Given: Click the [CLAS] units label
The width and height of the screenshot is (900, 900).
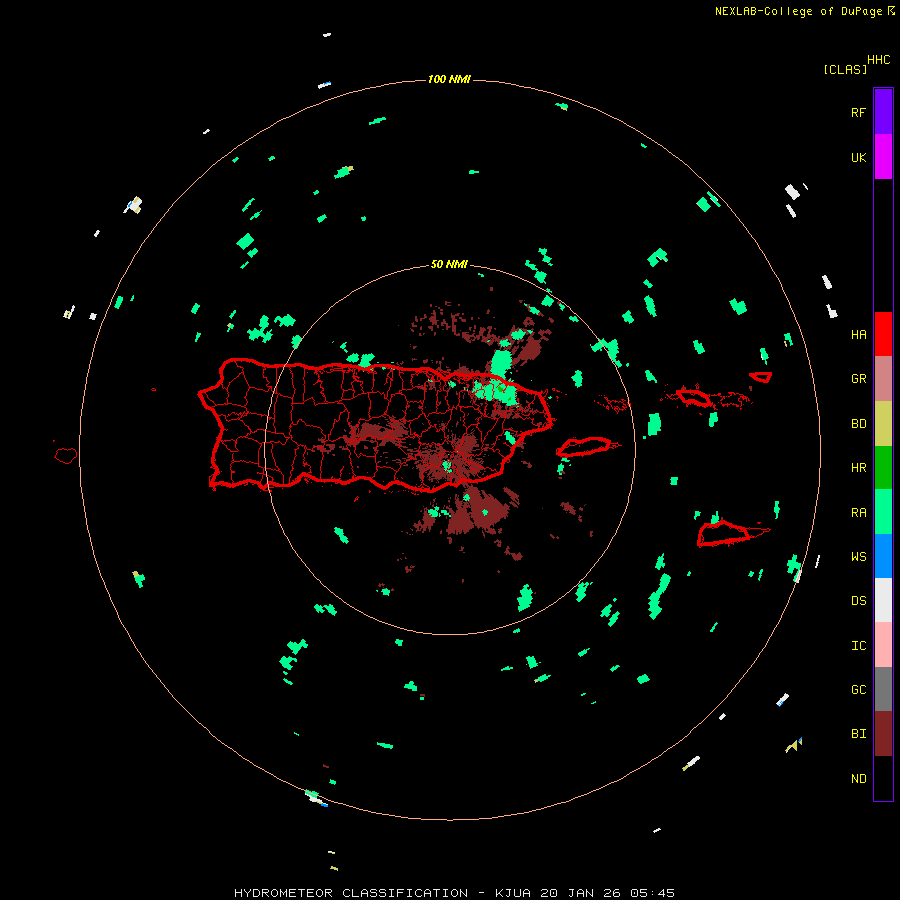Looking at the screenshot, I should click(x=845, y=69).
